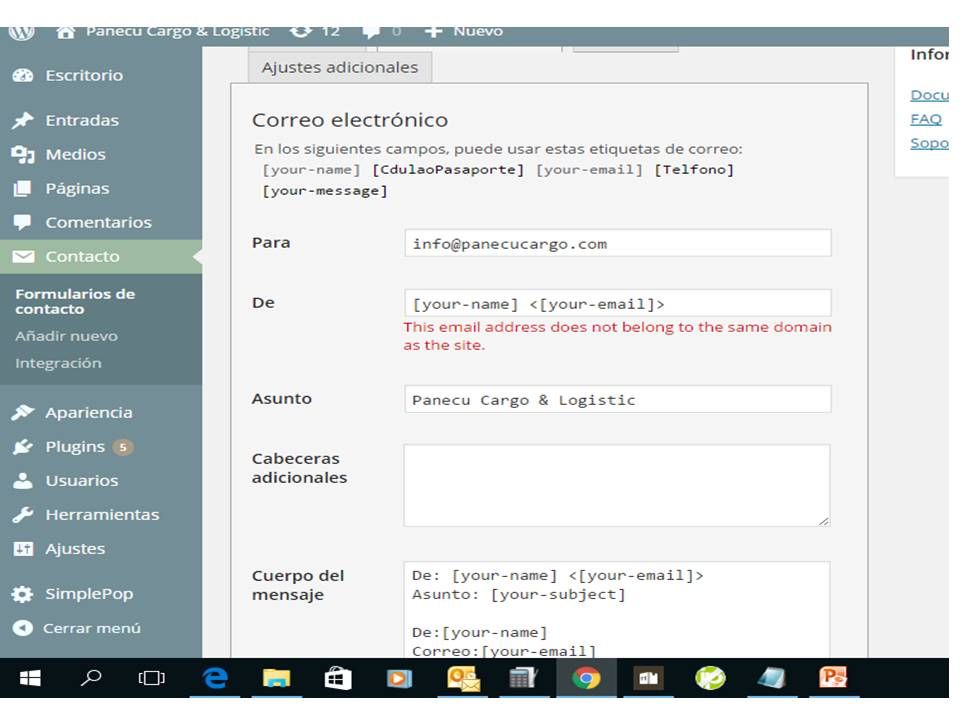This screenshot has height=720, width=960.
Task: Select the [Telfono] mail tag
Action: point(694,170)
